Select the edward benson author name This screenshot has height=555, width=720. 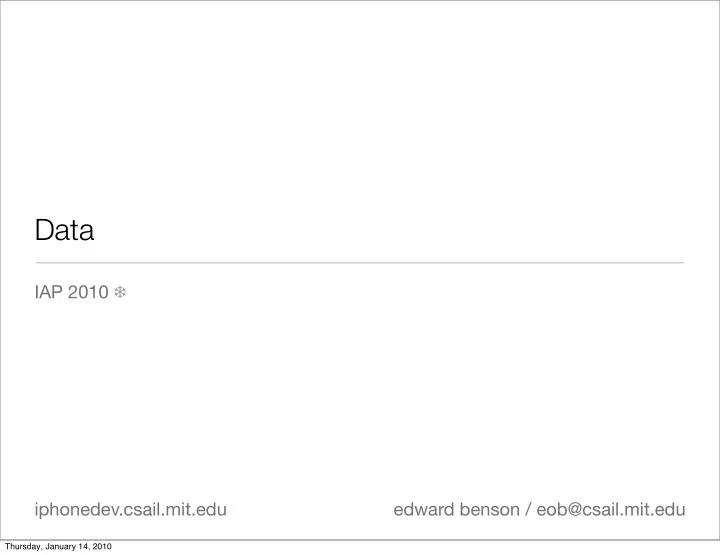coord(456,510)
